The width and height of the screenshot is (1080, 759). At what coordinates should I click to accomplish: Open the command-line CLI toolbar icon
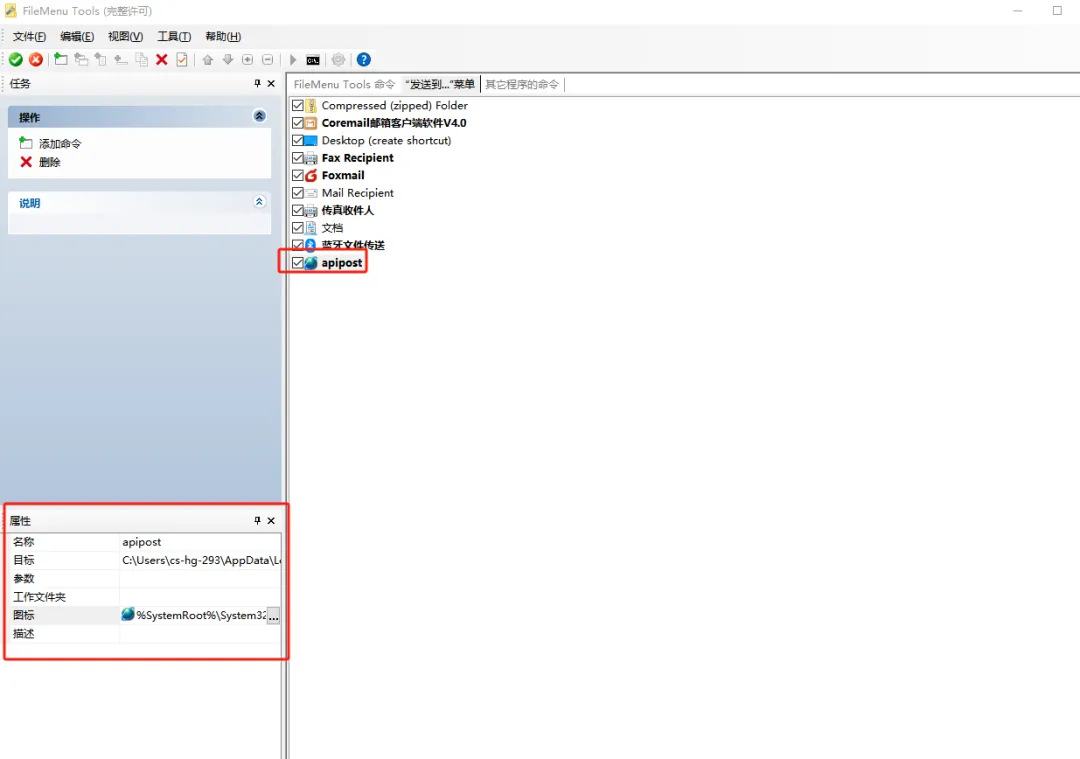[x=313, y=59]
